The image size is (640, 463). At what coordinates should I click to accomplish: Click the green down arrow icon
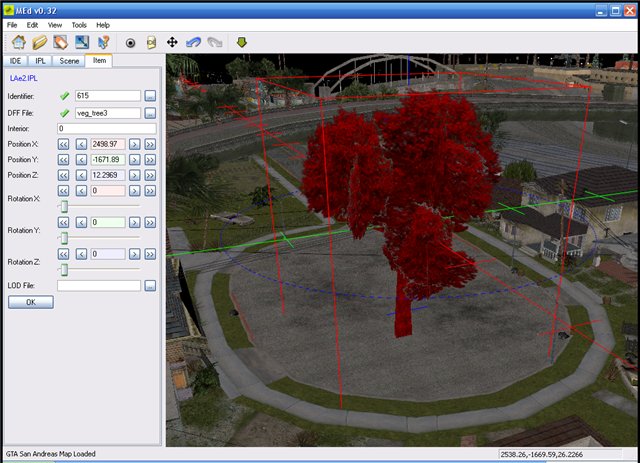click(x=241, y=43)
